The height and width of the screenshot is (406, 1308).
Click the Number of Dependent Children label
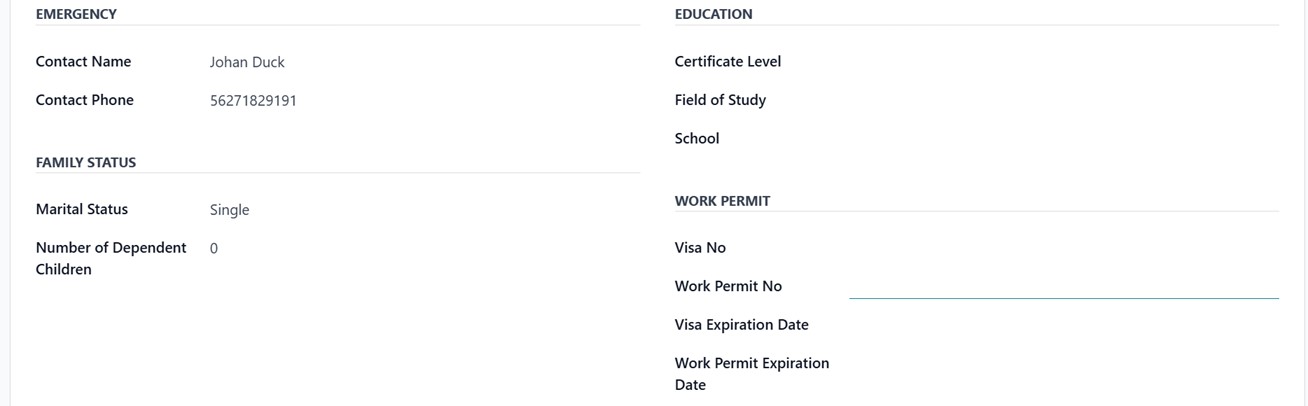click(x=111, y=258)
